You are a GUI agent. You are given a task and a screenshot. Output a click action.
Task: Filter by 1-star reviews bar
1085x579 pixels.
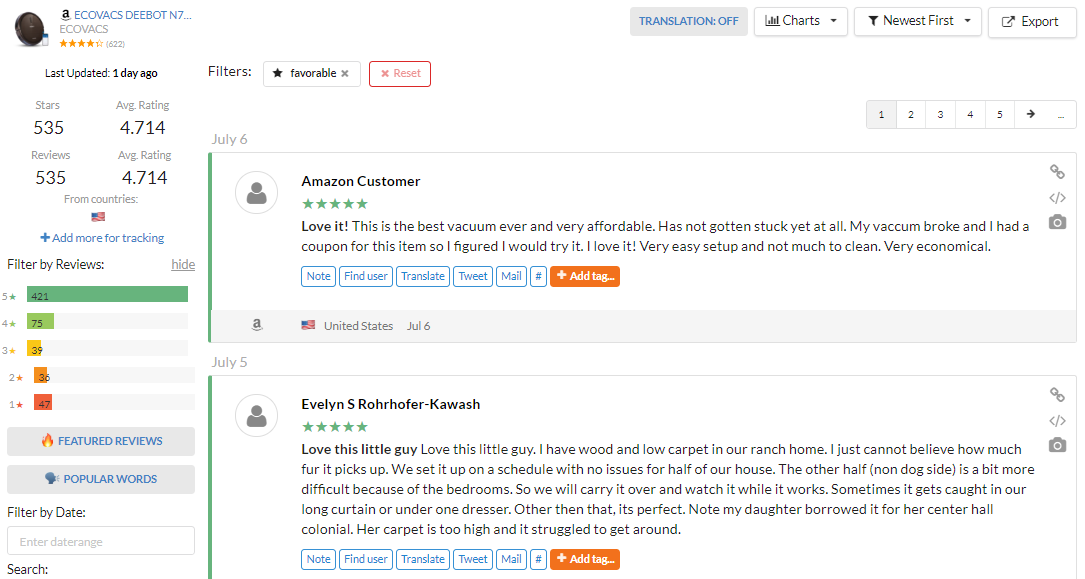[43, 403]
